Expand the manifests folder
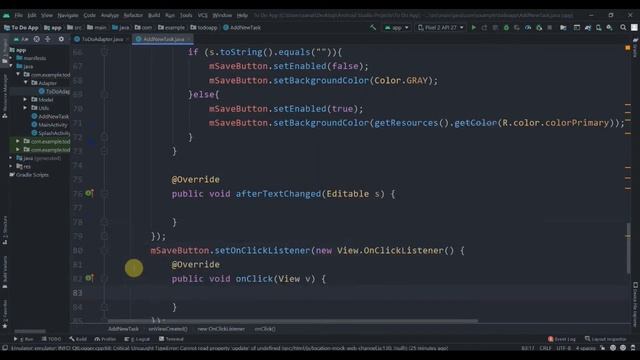This screenshot has height=360, width=640. click(x=11, y=58)
